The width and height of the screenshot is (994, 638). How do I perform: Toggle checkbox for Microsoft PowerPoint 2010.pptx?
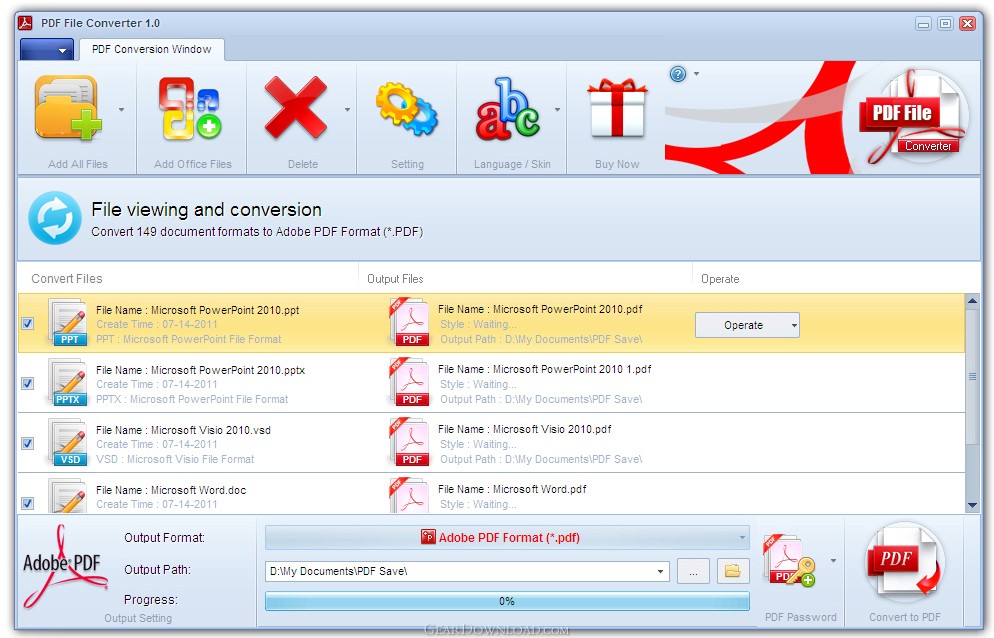tap(28, 384)
